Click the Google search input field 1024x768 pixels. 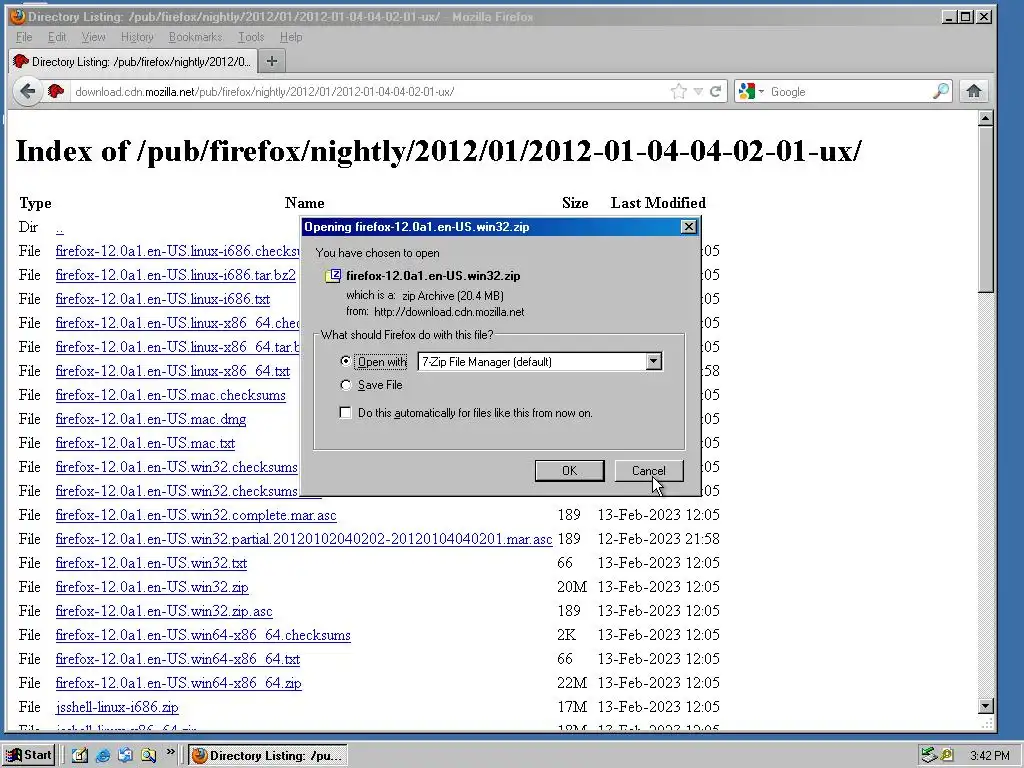coord(849,91)
